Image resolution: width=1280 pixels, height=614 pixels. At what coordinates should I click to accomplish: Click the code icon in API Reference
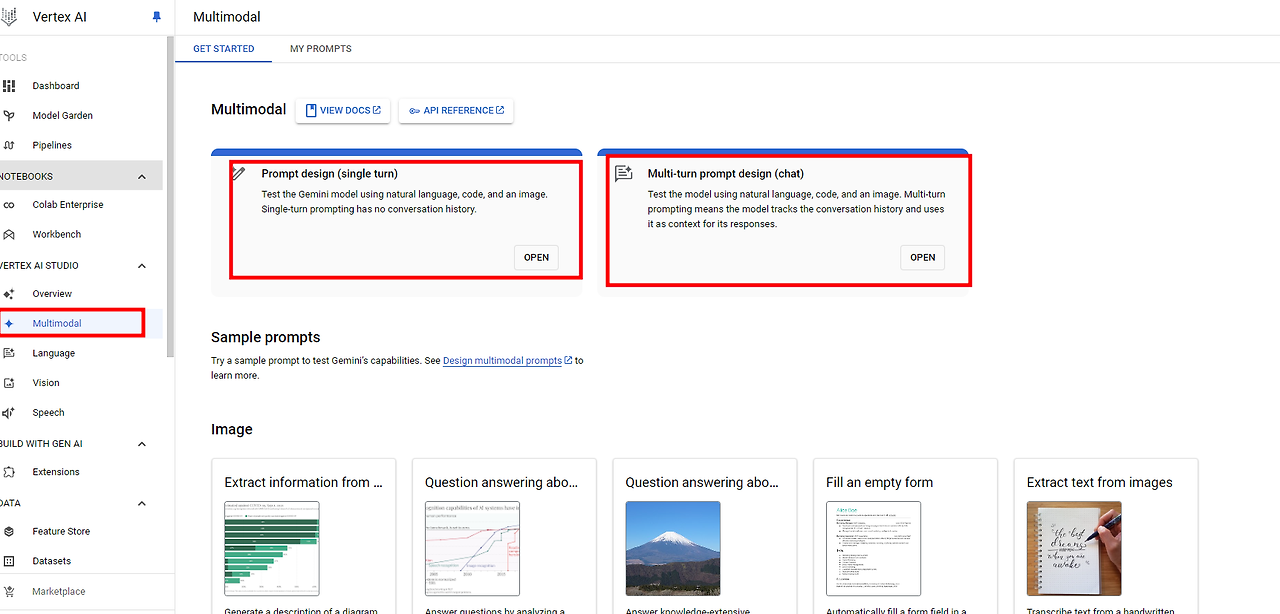click(415, 110)
